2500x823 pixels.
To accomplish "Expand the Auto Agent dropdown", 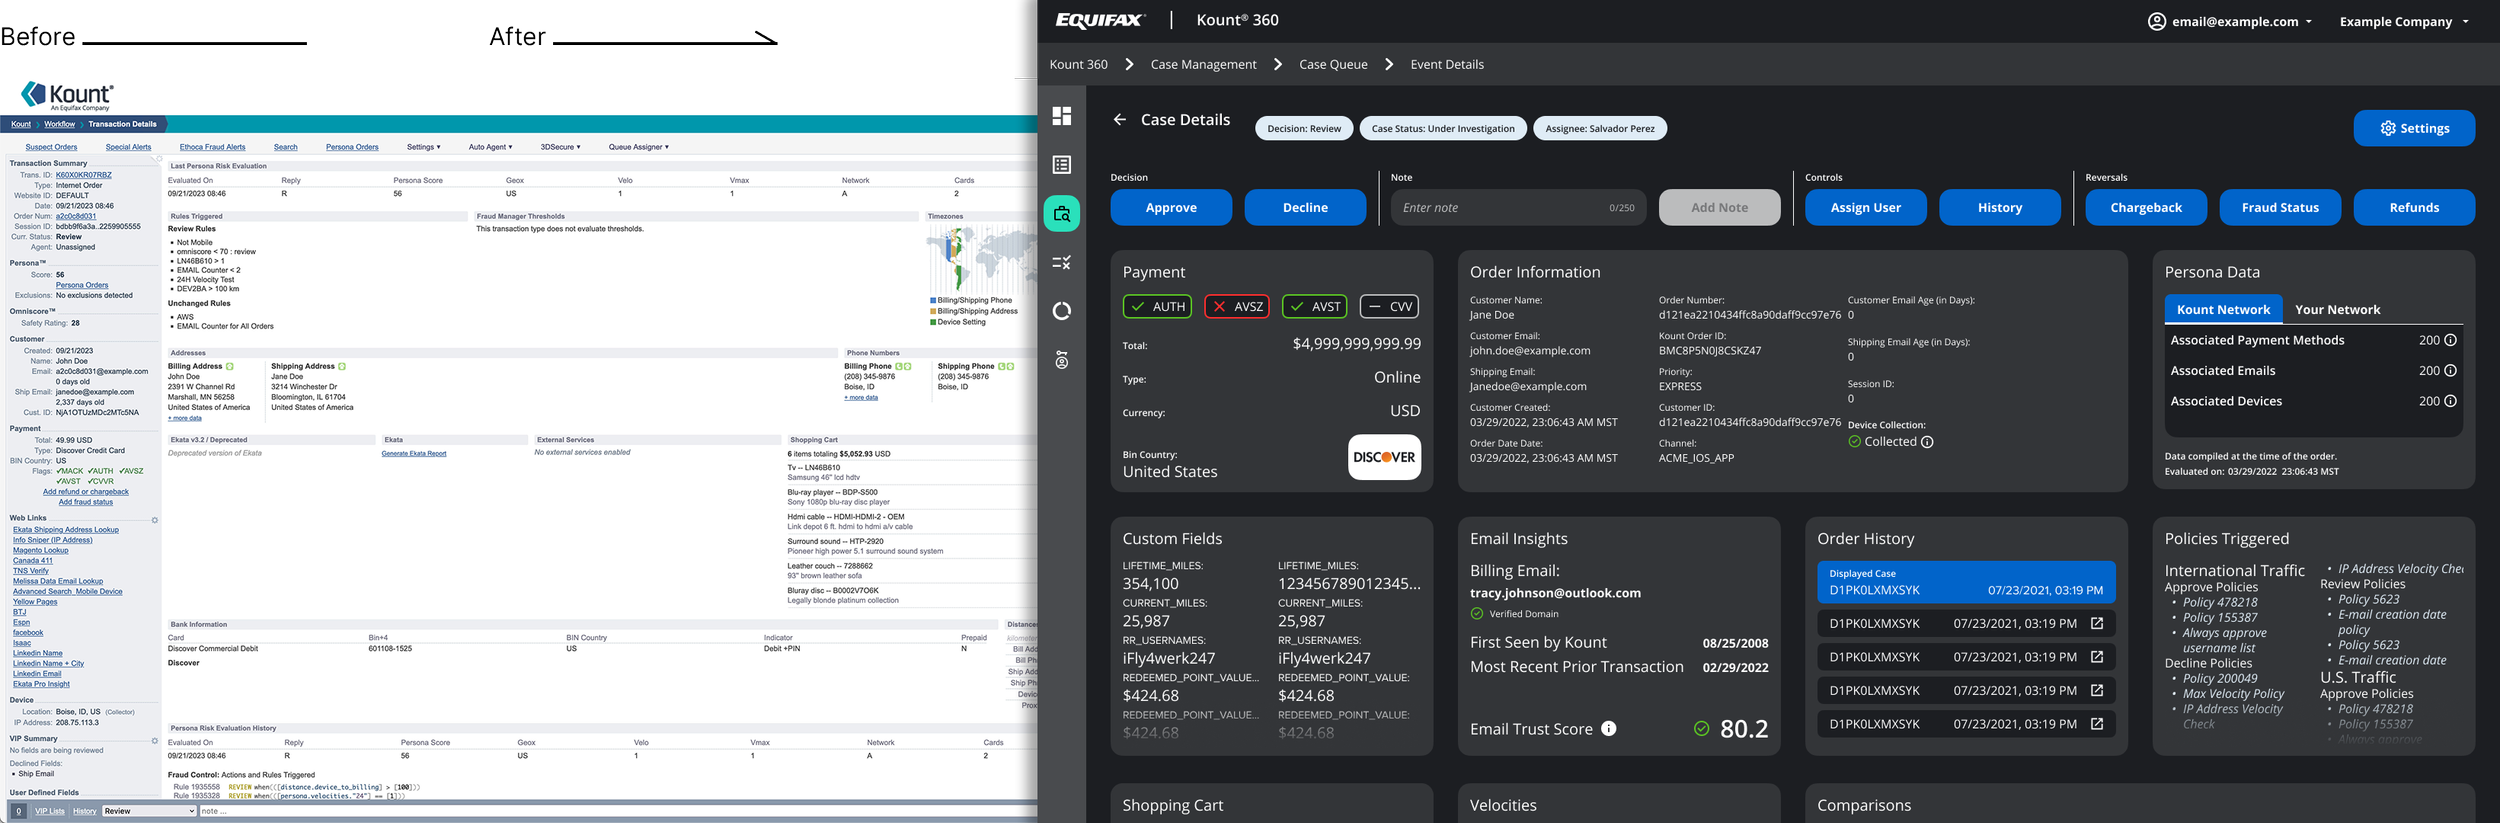I will [x=490, y=147].
